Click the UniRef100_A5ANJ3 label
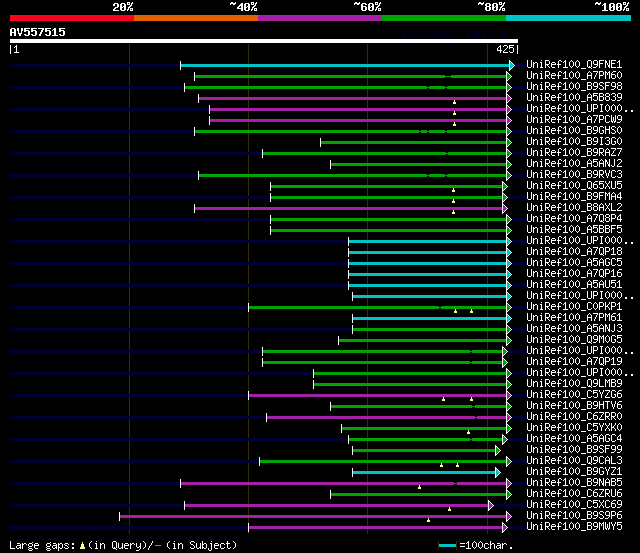This screenshot has width=640, height=553. point(574,329)
